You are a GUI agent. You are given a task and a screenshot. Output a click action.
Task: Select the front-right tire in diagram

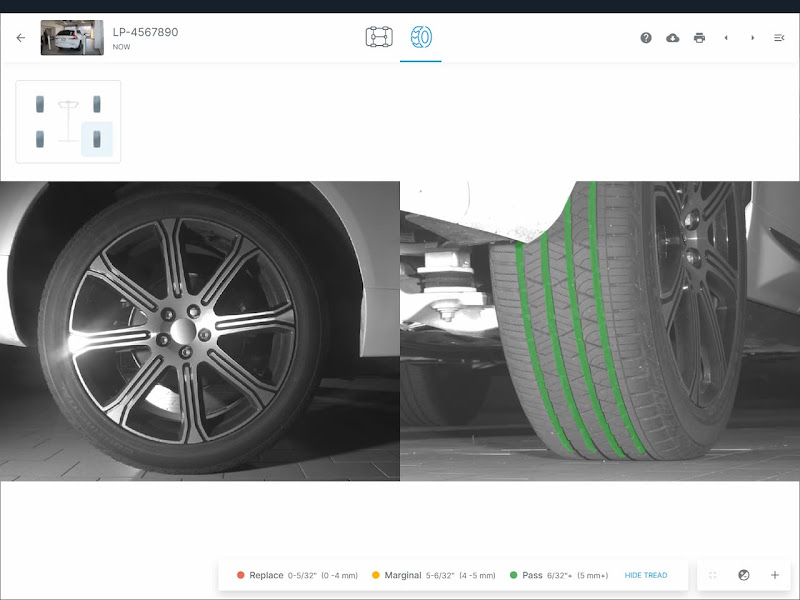[97, 104]
